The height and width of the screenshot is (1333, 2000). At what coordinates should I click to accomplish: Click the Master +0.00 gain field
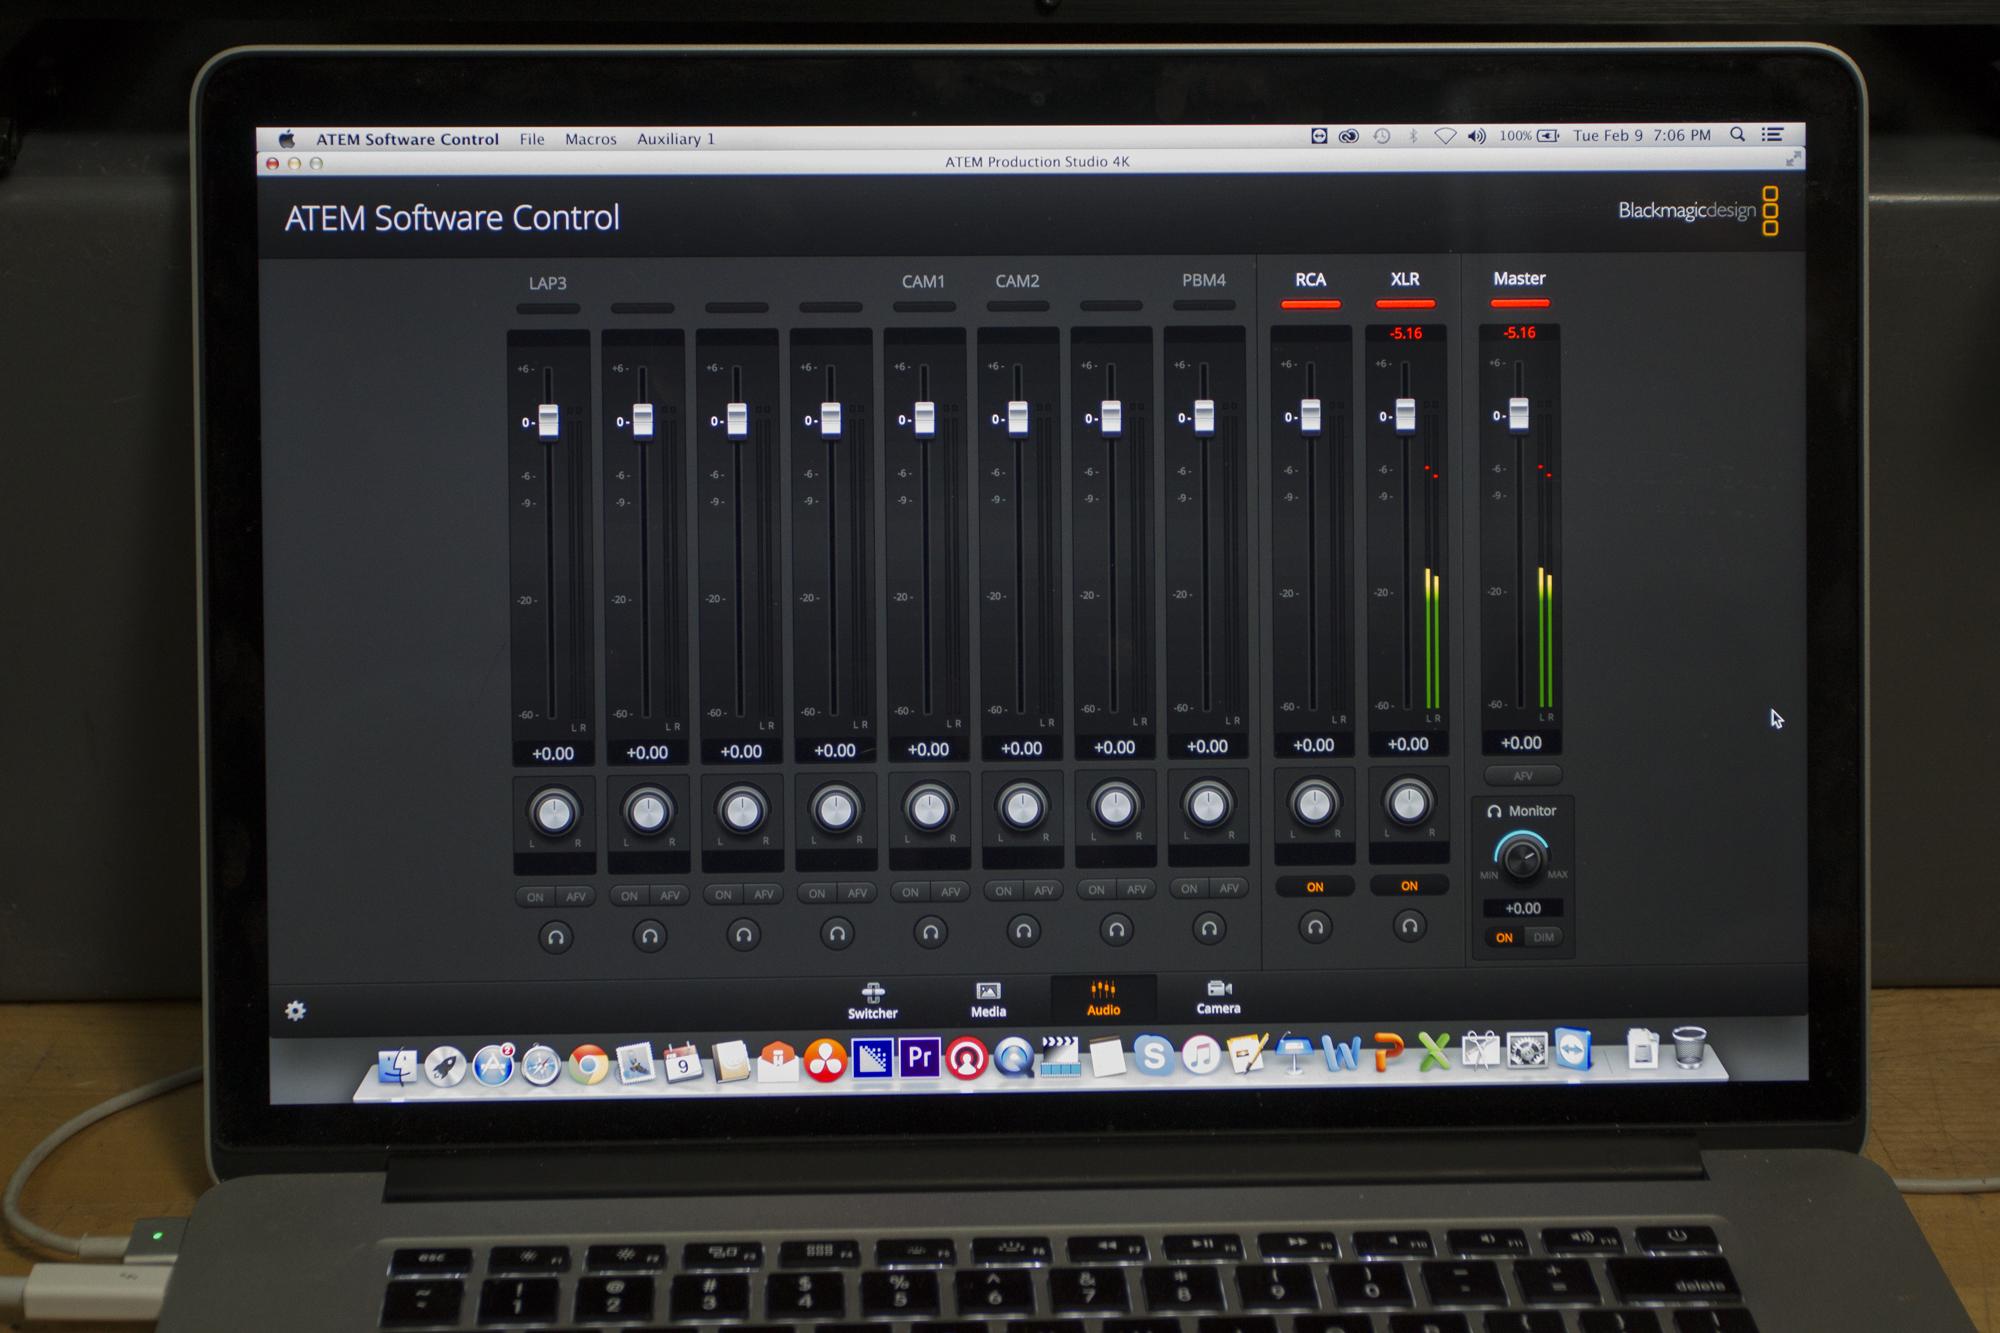click(1521, 743)
